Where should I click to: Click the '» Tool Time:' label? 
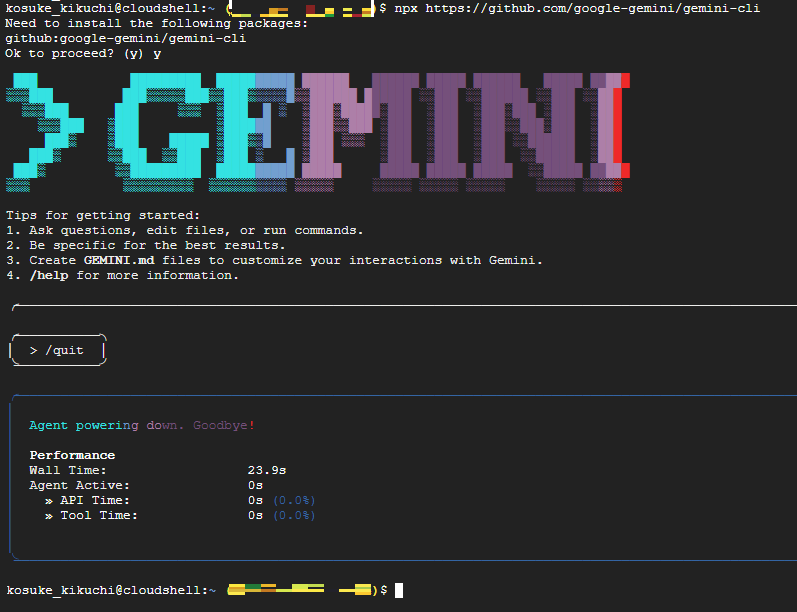click(x=91, y=515)
